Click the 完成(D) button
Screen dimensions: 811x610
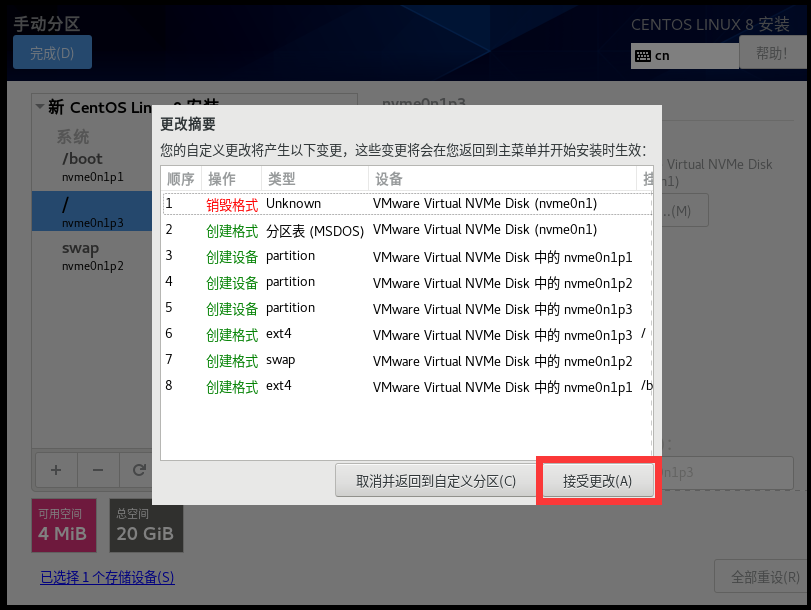pos(52,52)
